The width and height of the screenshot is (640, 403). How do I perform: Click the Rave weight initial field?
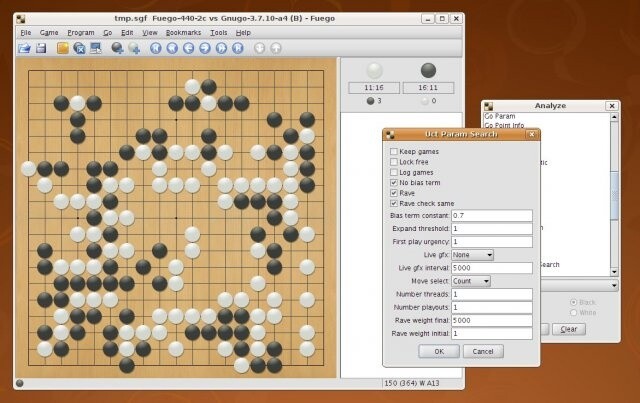(491, 333)
